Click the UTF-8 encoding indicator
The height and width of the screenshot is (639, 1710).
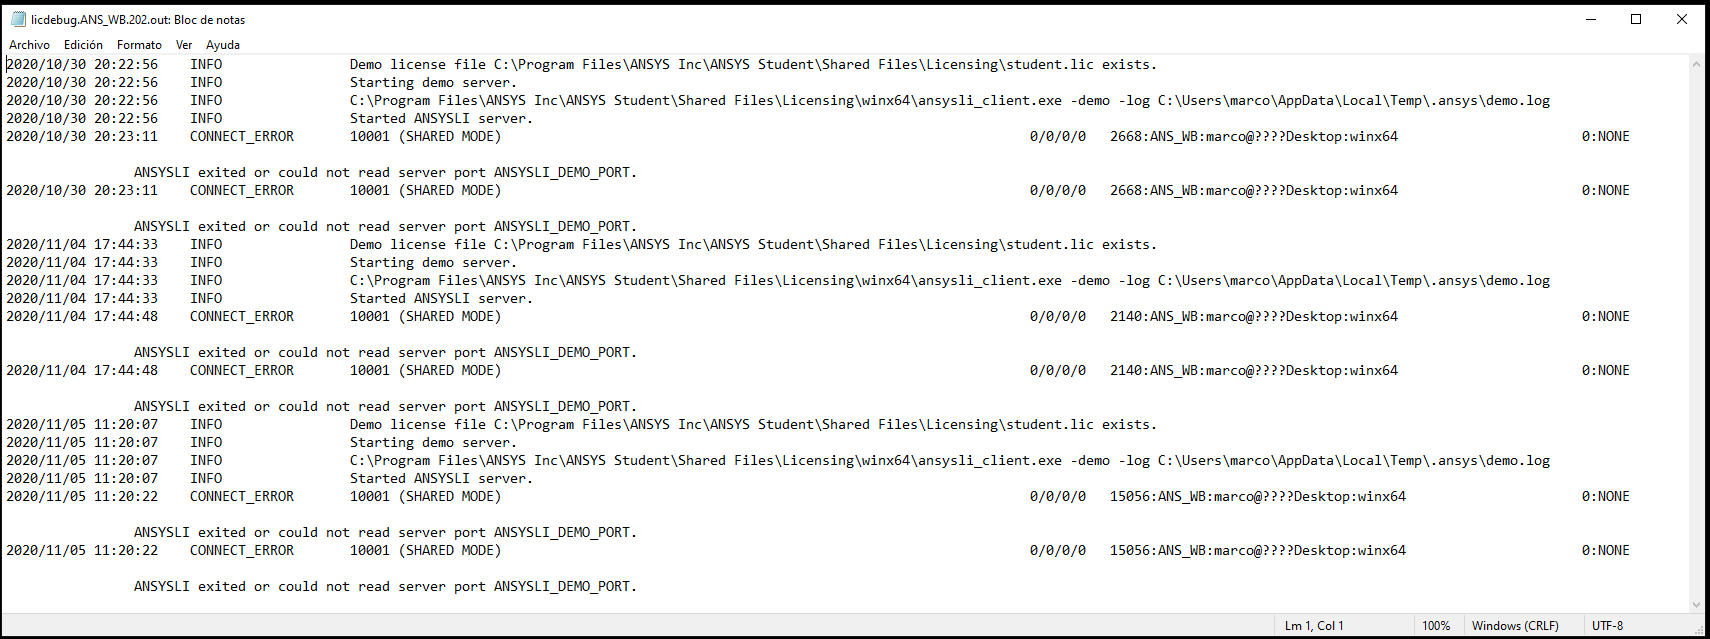click(x=1608, y=626)
